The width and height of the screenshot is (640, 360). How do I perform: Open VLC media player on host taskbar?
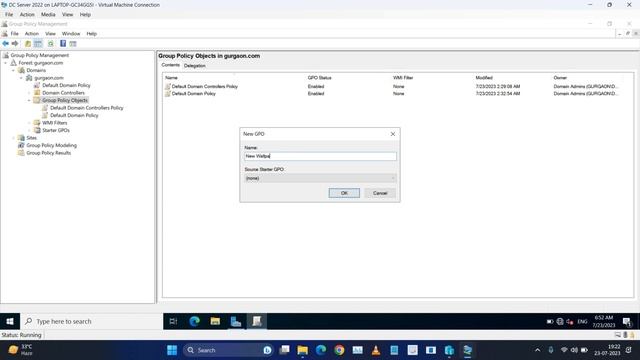click(376, 350)
